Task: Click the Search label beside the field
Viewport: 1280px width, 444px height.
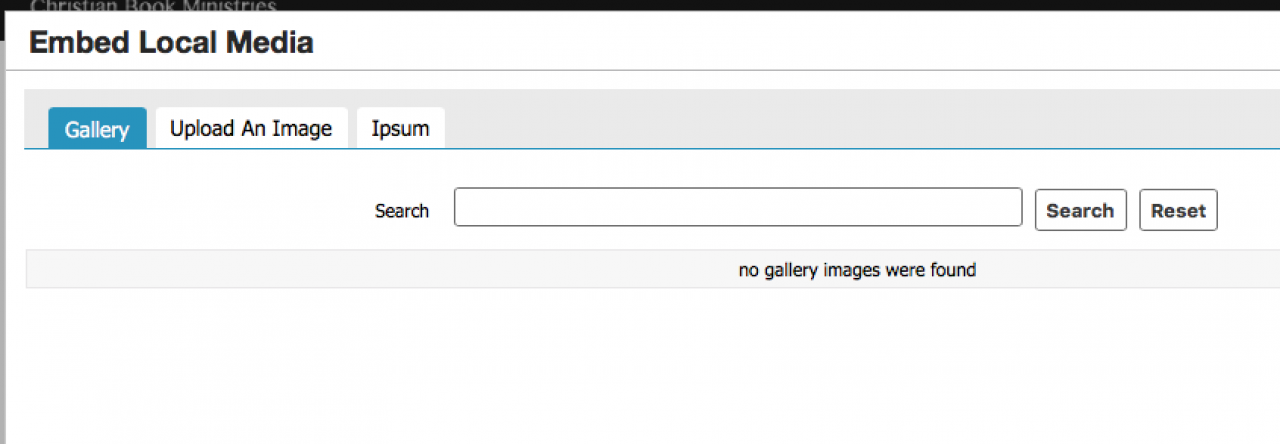Action: click(402, 211)
